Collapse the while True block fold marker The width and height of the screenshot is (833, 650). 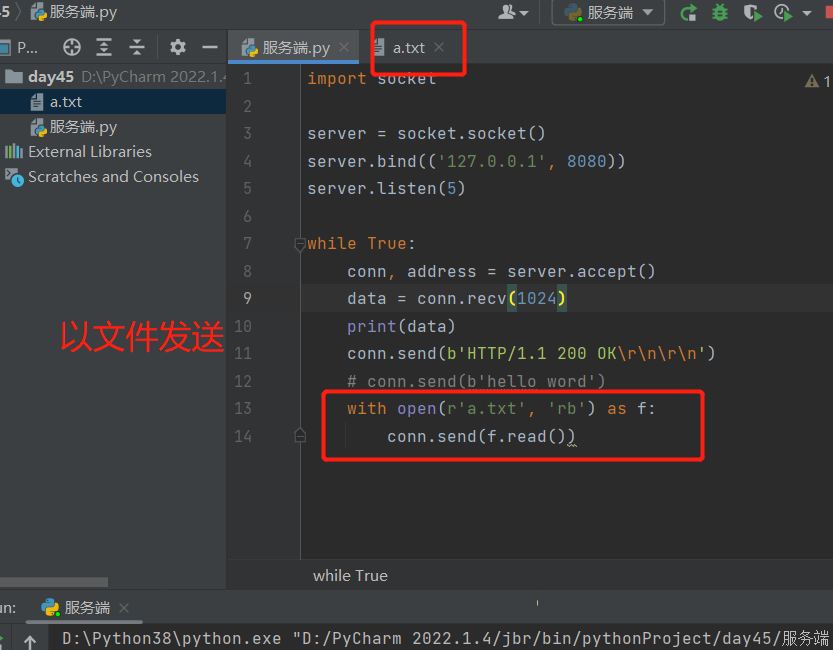tap(300, 244)
